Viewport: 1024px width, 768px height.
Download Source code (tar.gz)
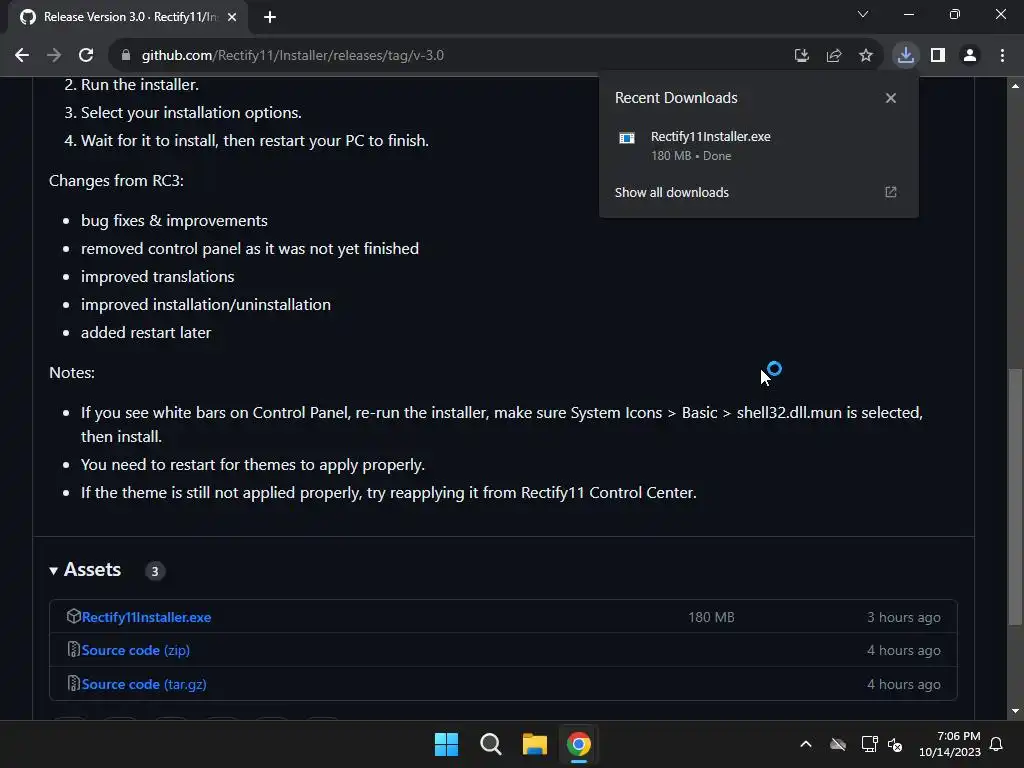[x=144, y=684]
